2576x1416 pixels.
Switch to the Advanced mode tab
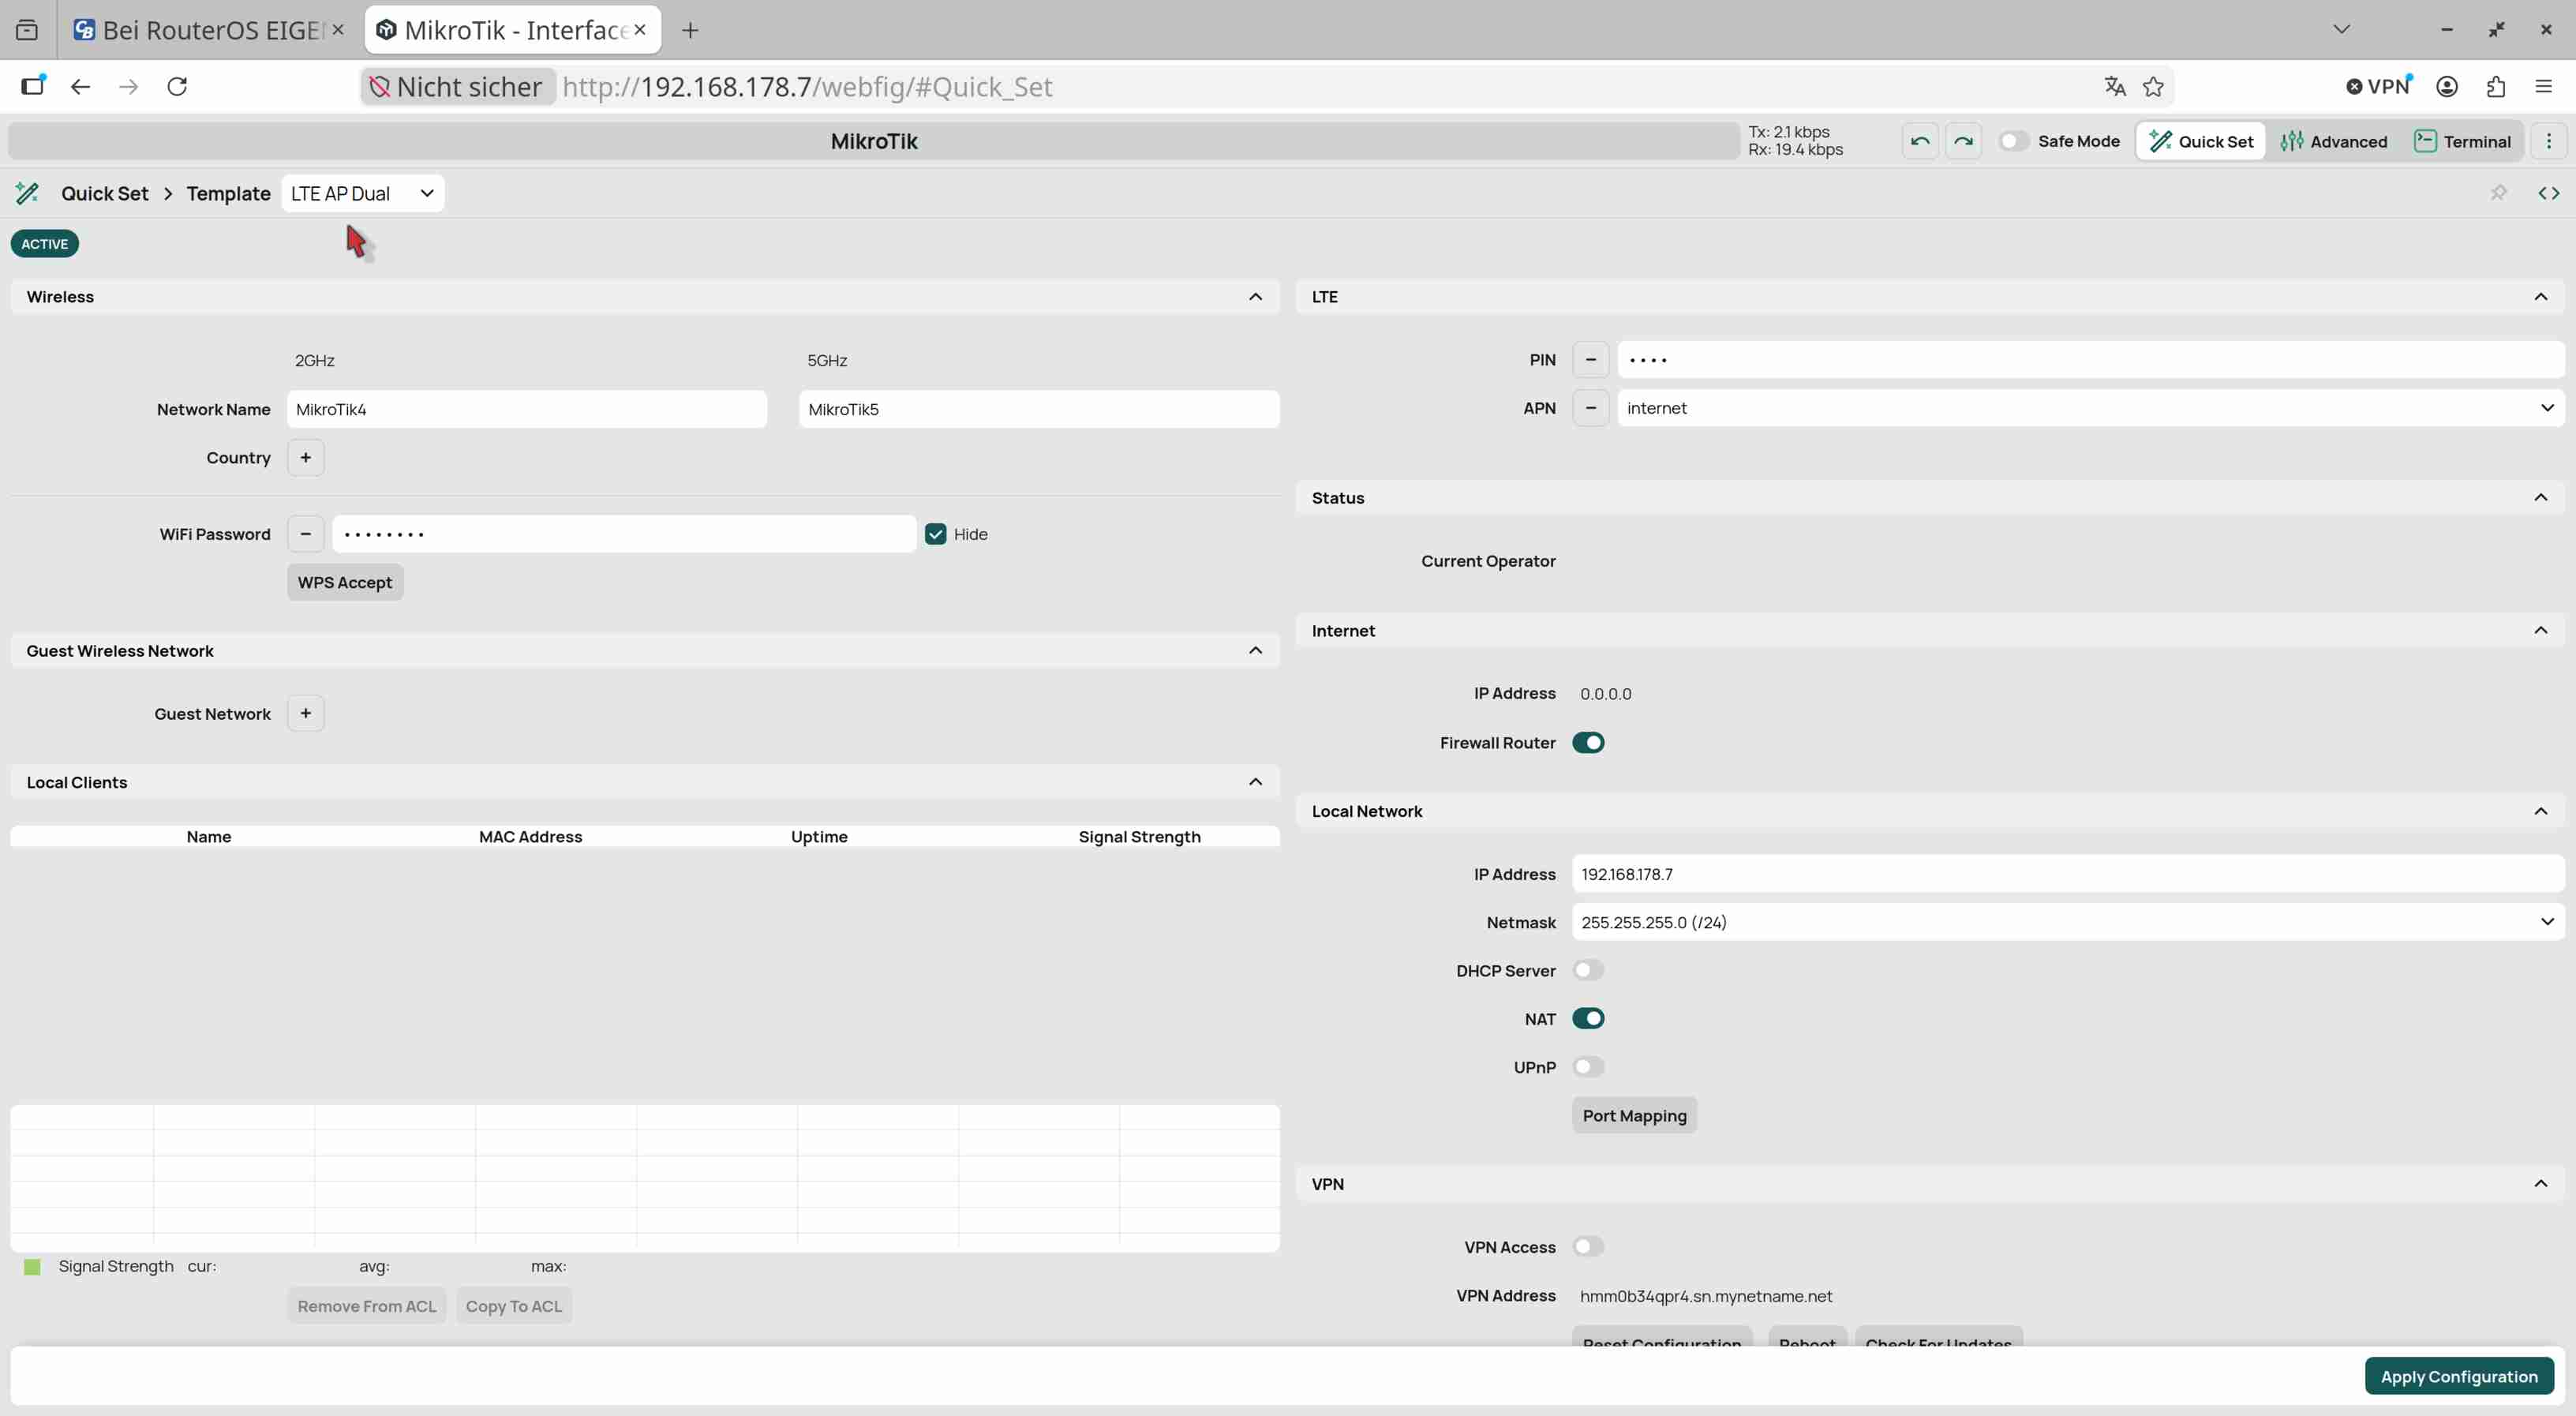click(x=2333, y=141)
